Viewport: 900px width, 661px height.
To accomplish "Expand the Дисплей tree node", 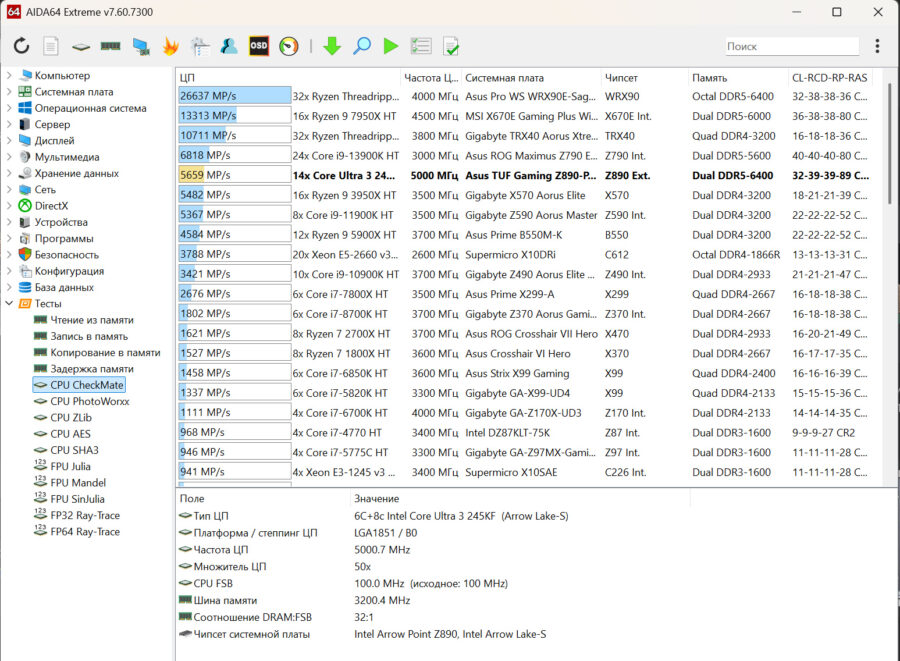I will pos(9,140).
